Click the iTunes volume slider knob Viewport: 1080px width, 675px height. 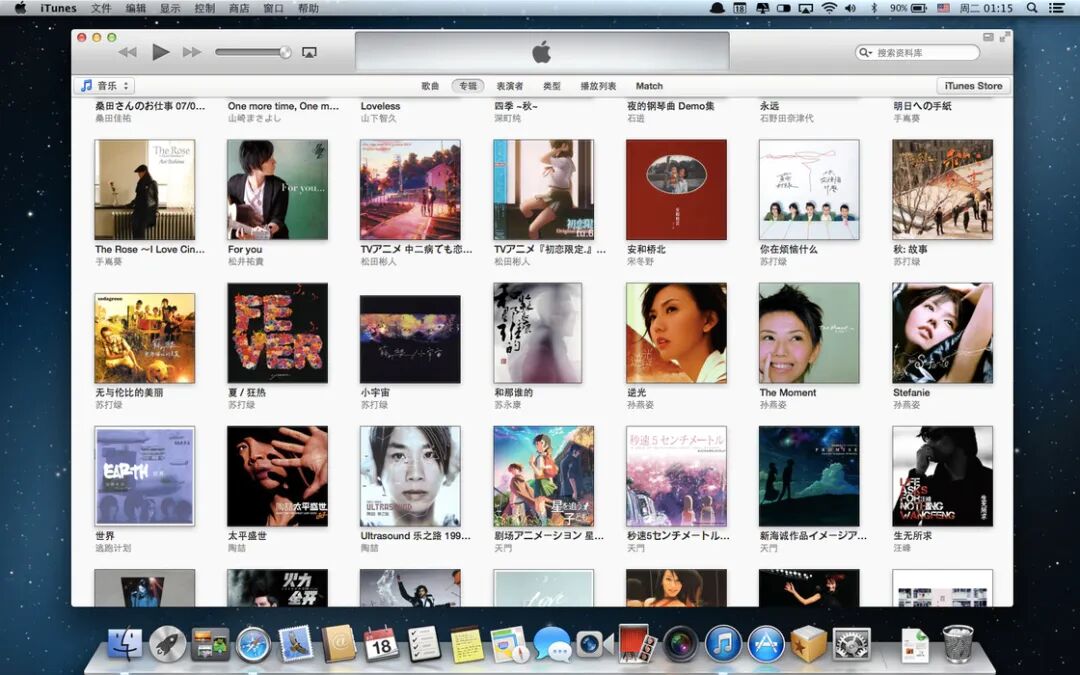coord(284,52)
